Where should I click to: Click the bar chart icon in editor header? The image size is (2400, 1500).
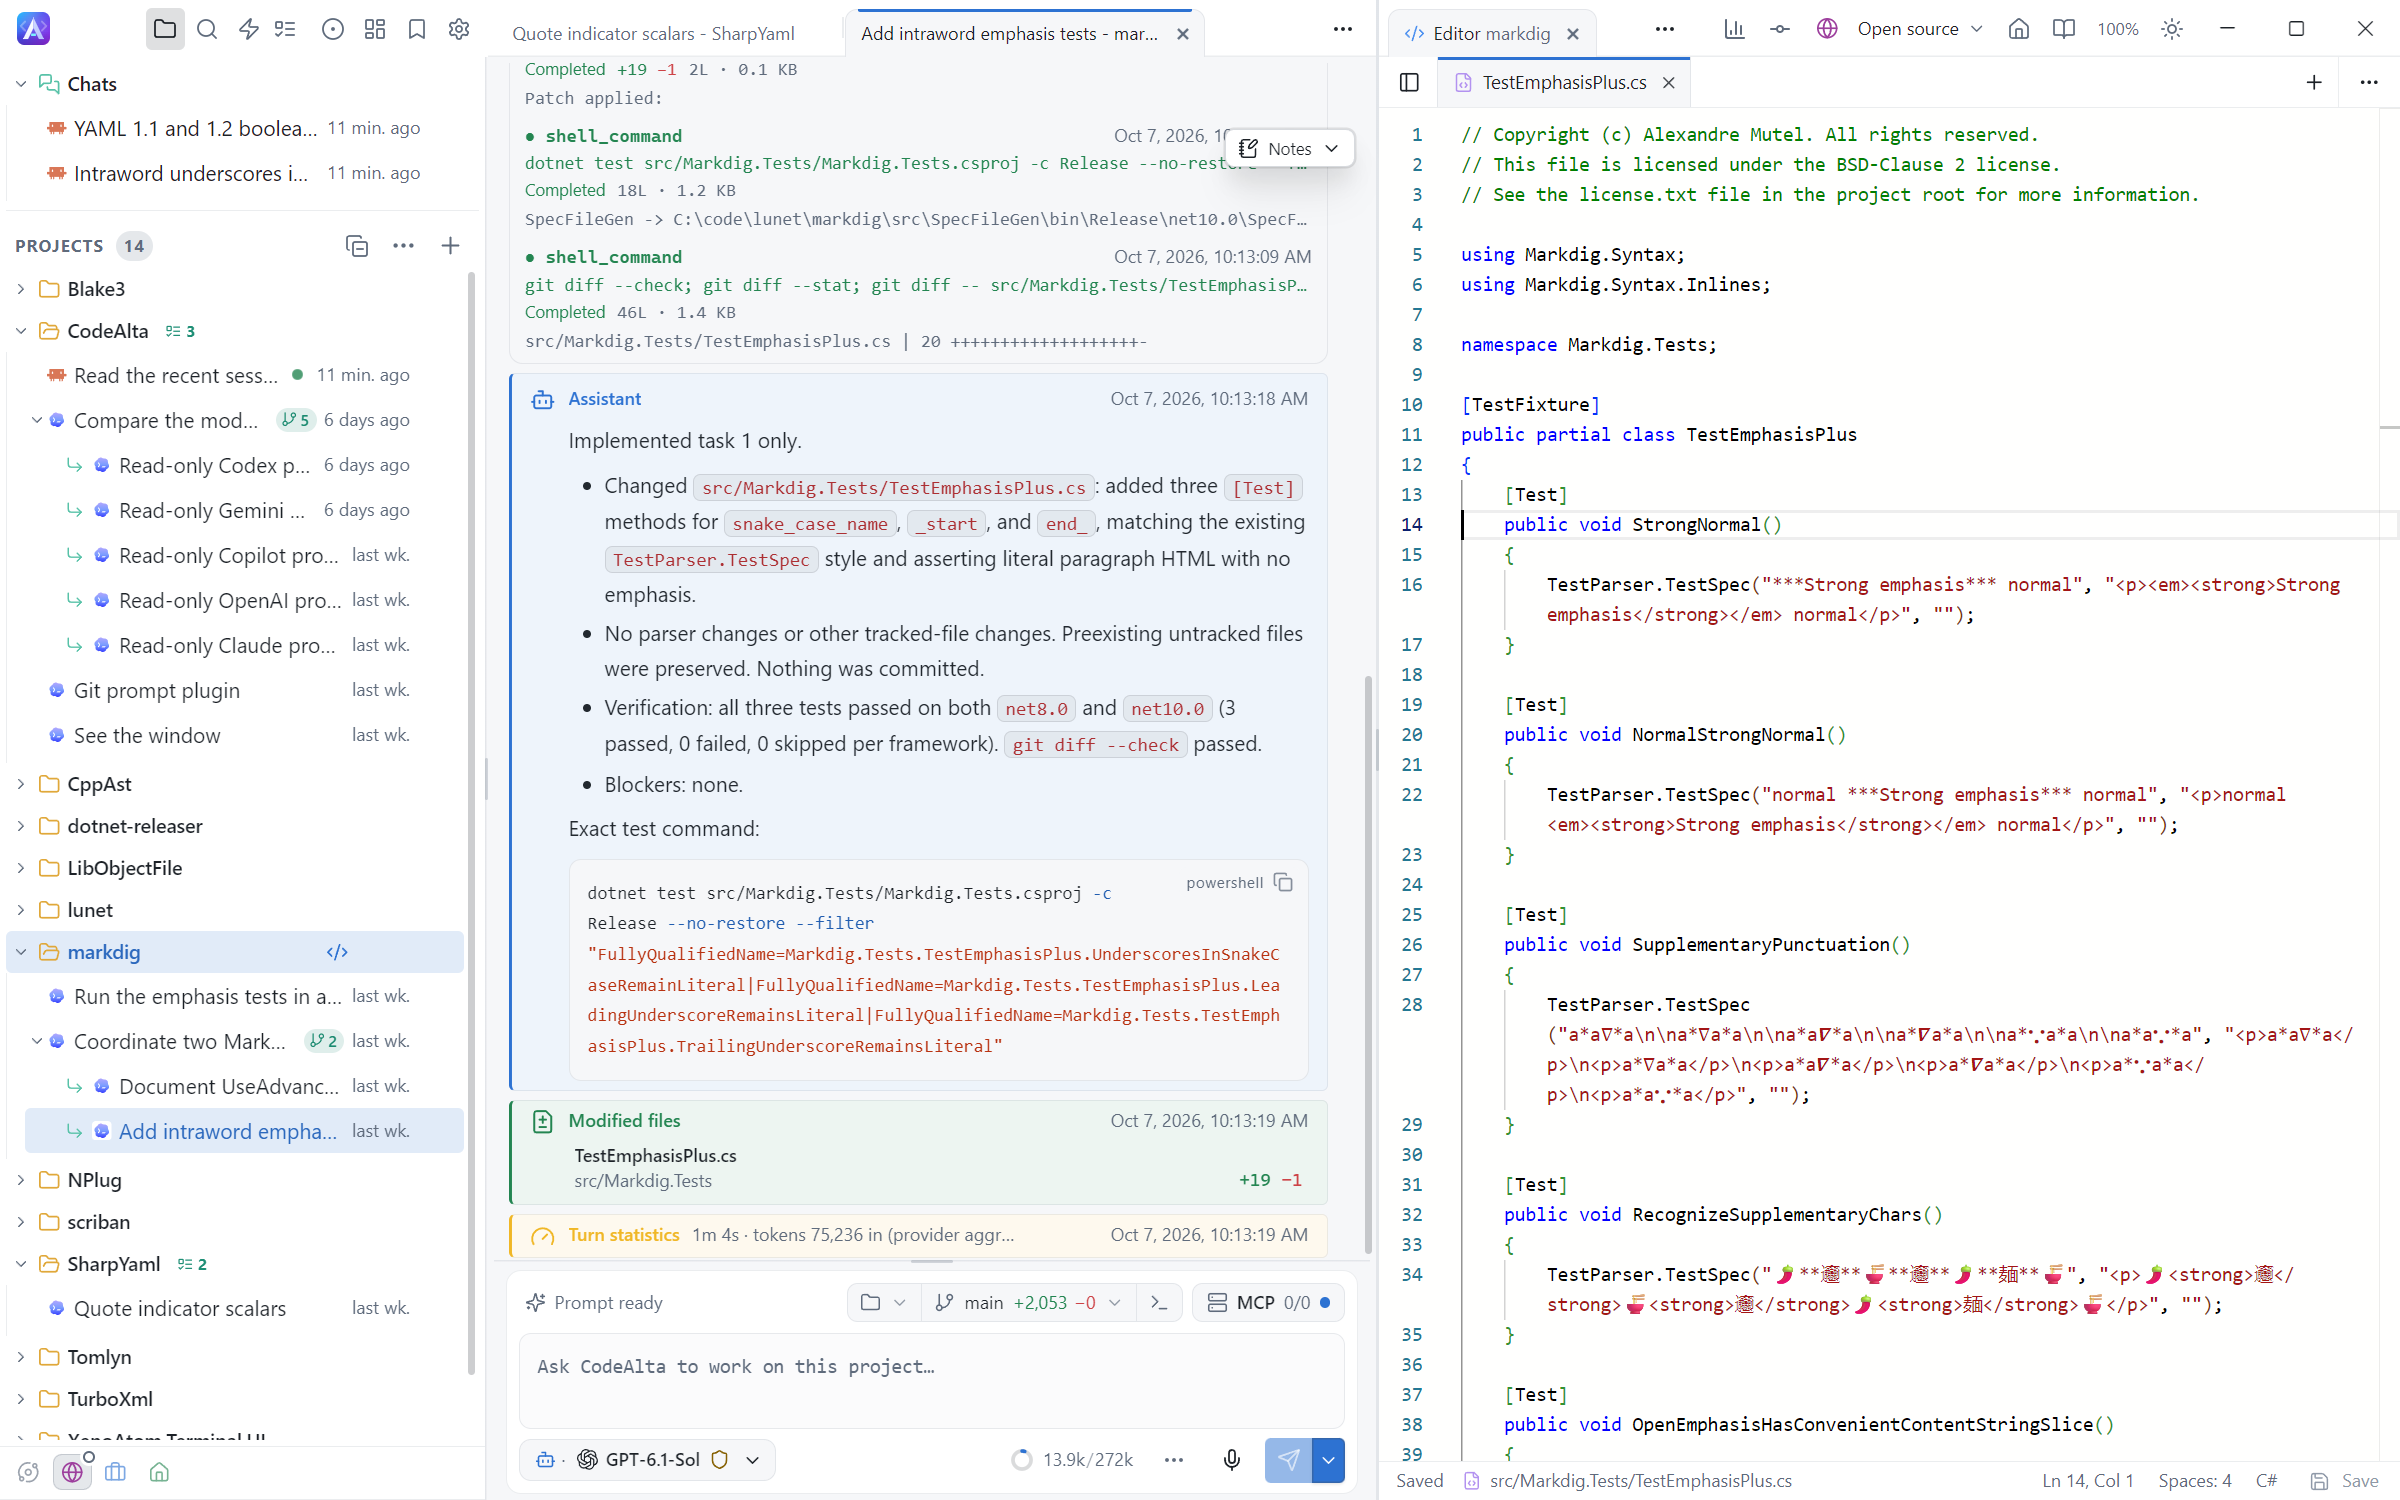(x=1734, y=29)
